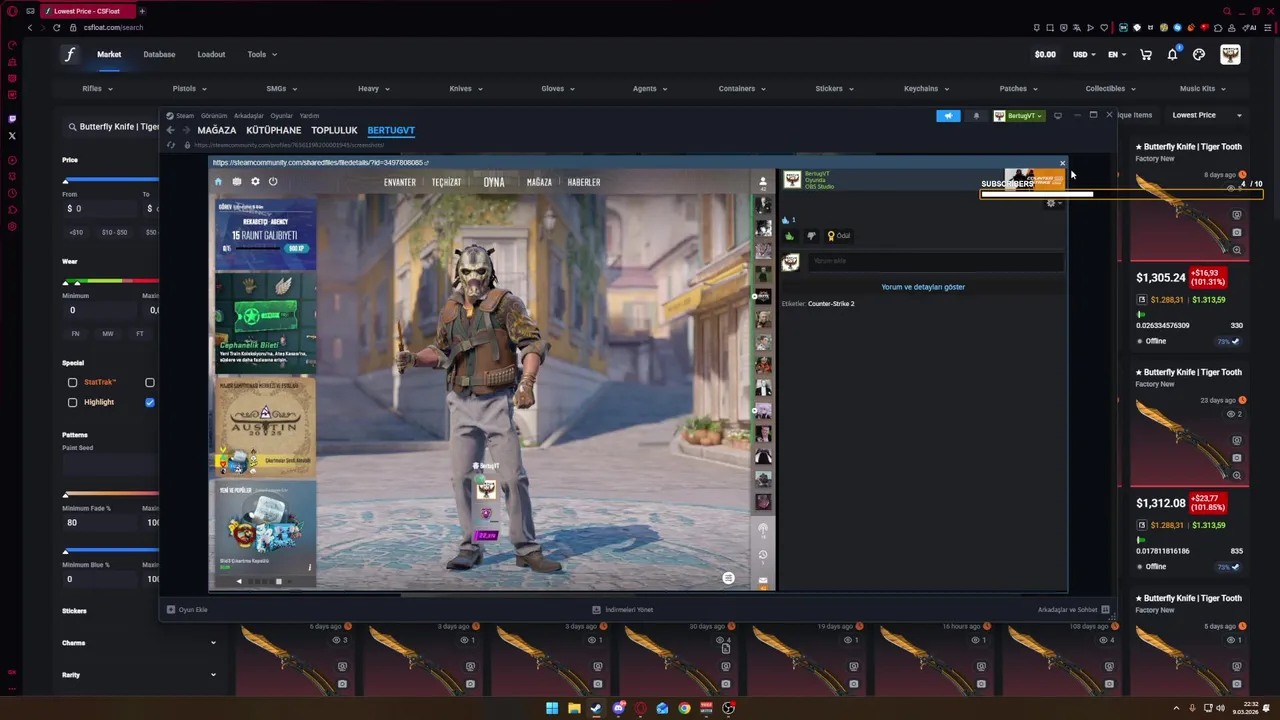Go back in the browser
Screen dimensions: 1280x720
point(30,27)
